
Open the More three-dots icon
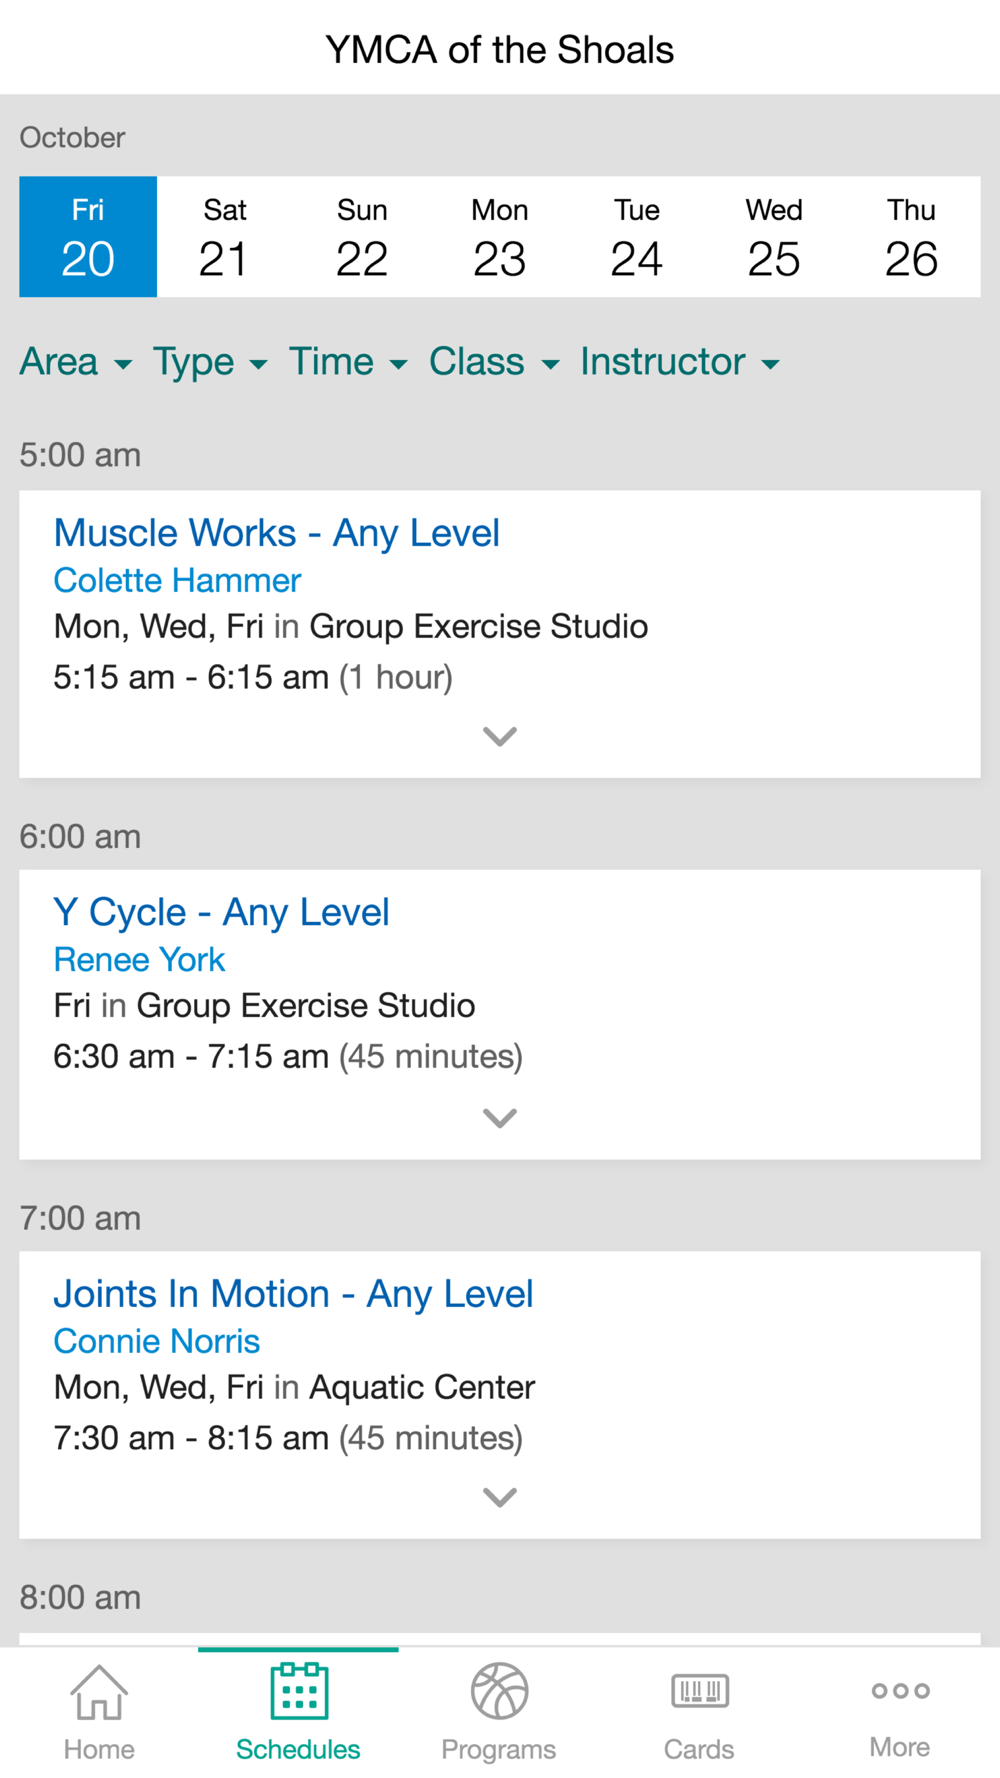(900, 1691)
